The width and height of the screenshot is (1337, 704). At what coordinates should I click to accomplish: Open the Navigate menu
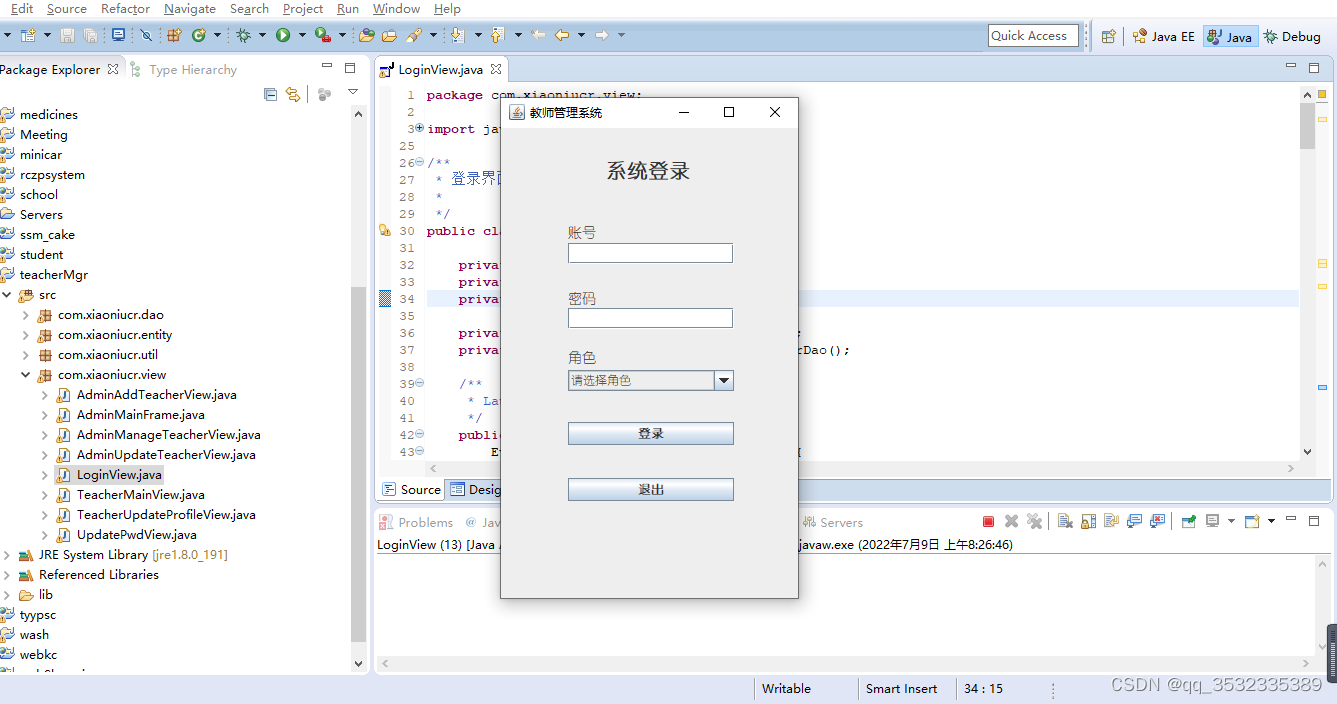[189, 9]
